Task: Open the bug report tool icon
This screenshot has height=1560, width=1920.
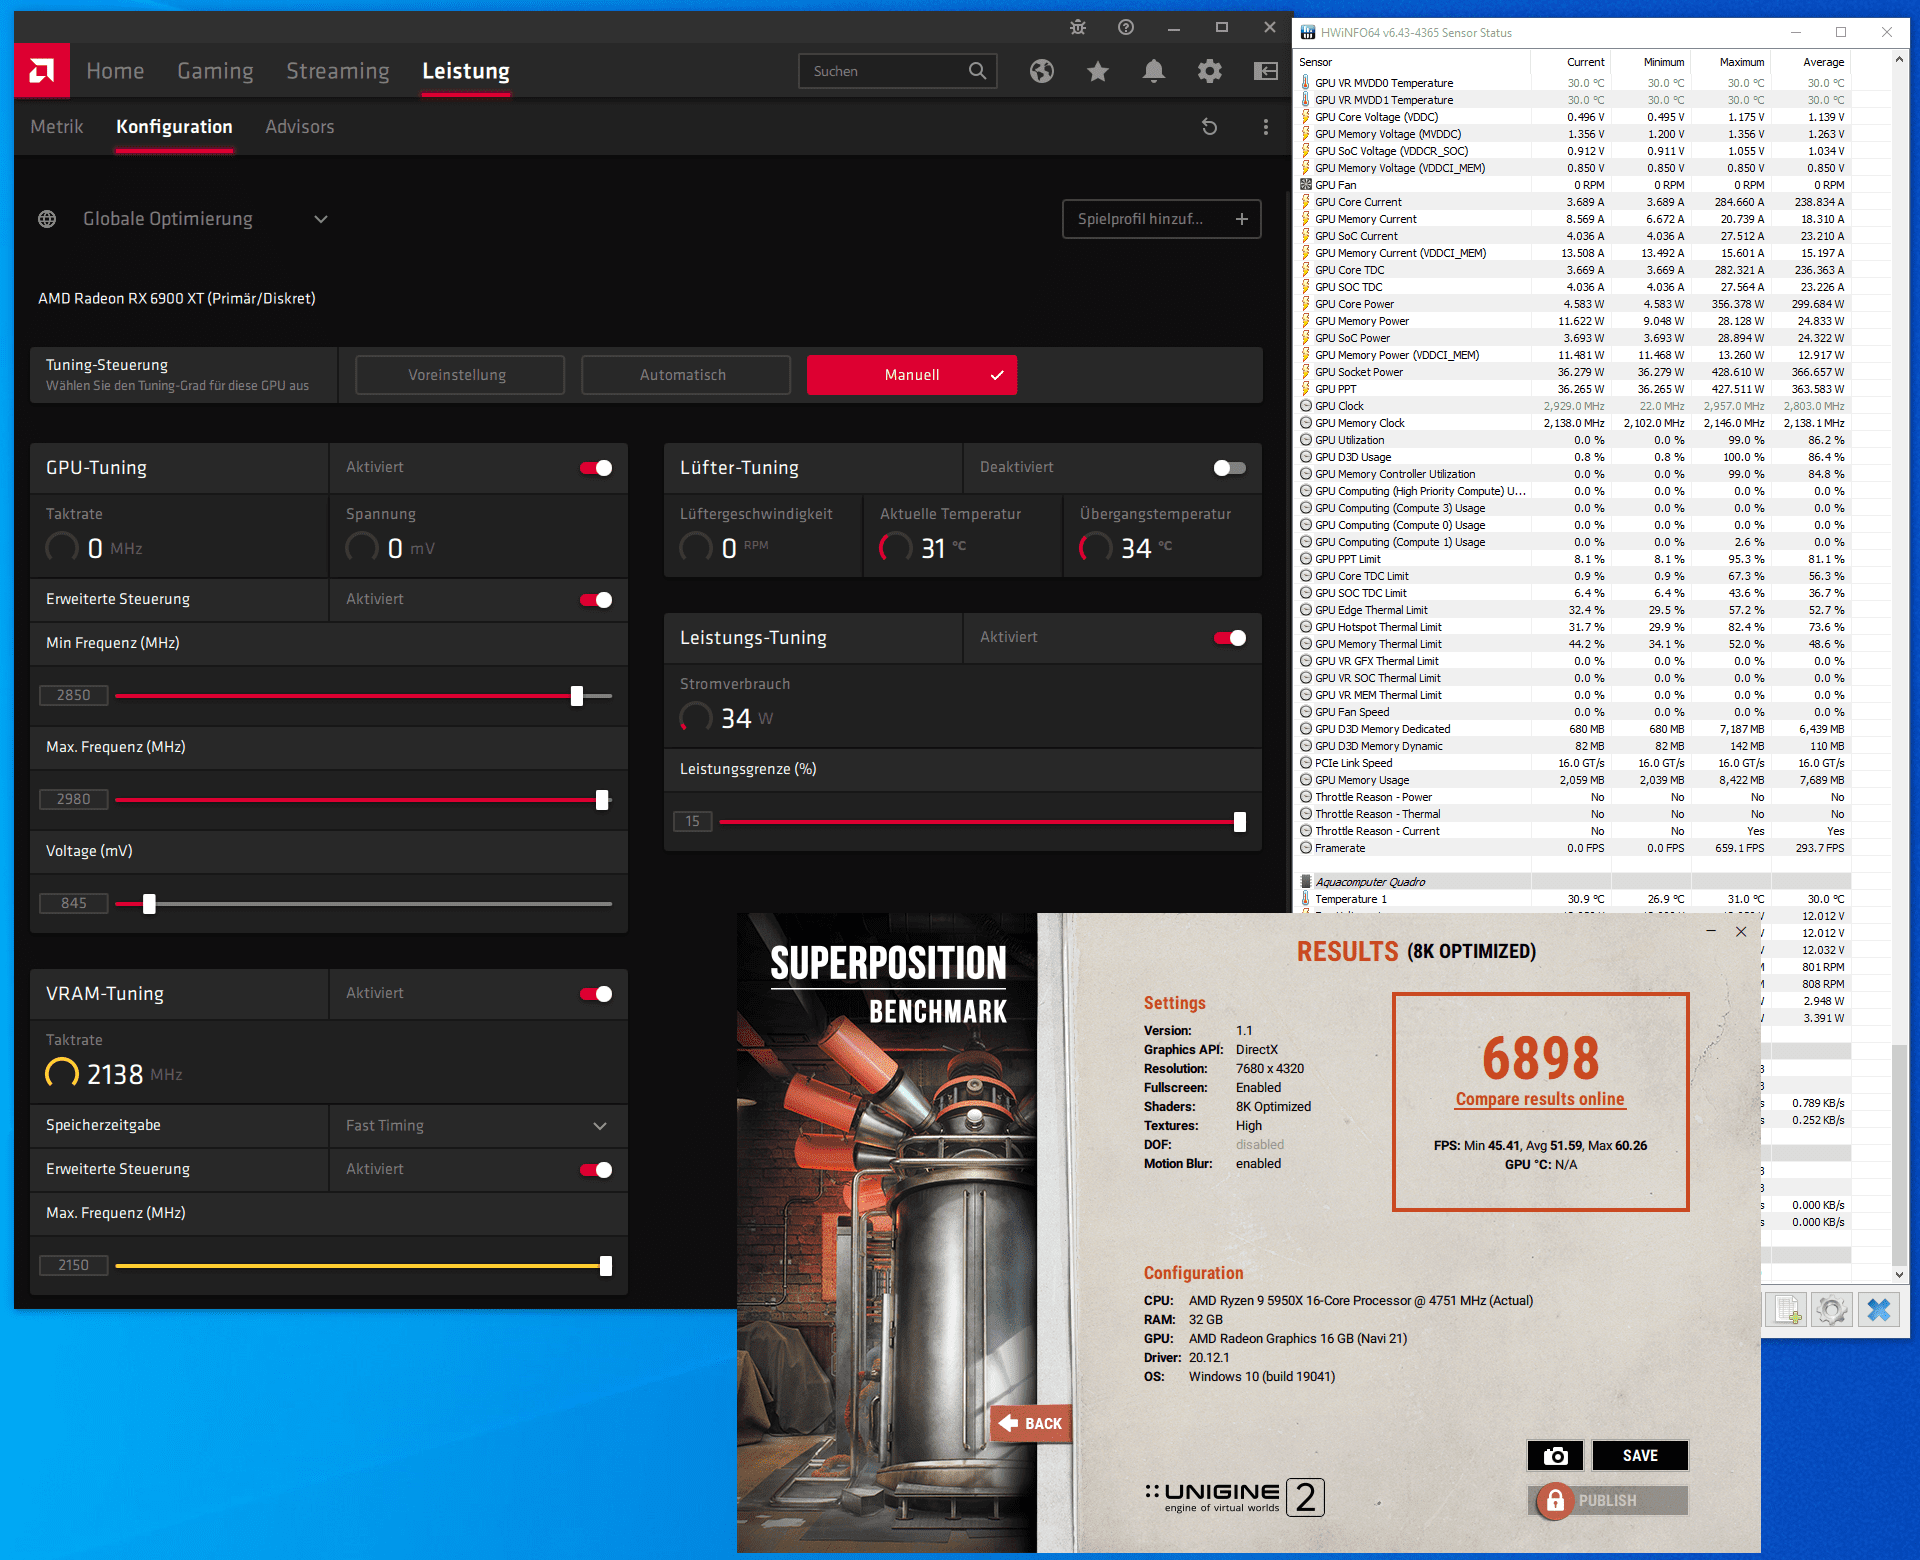Action: pos(1078,28)
